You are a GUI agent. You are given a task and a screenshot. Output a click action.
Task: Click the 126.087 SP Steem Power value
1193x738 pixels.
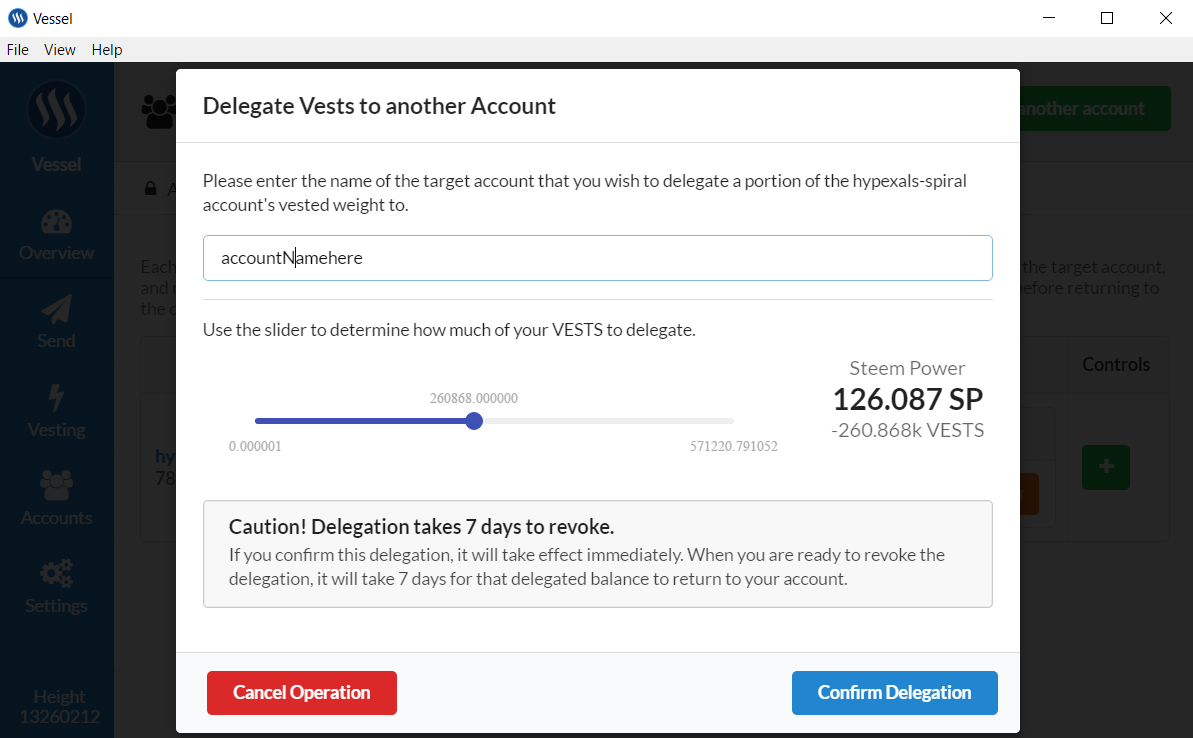pos(908,399)
